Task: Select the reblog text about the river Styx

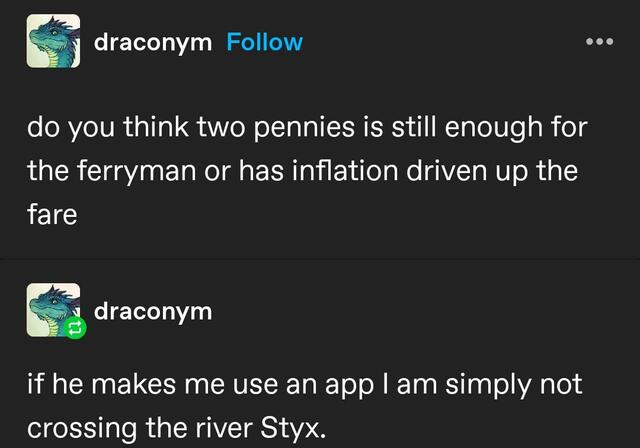Action: [300, 406]
